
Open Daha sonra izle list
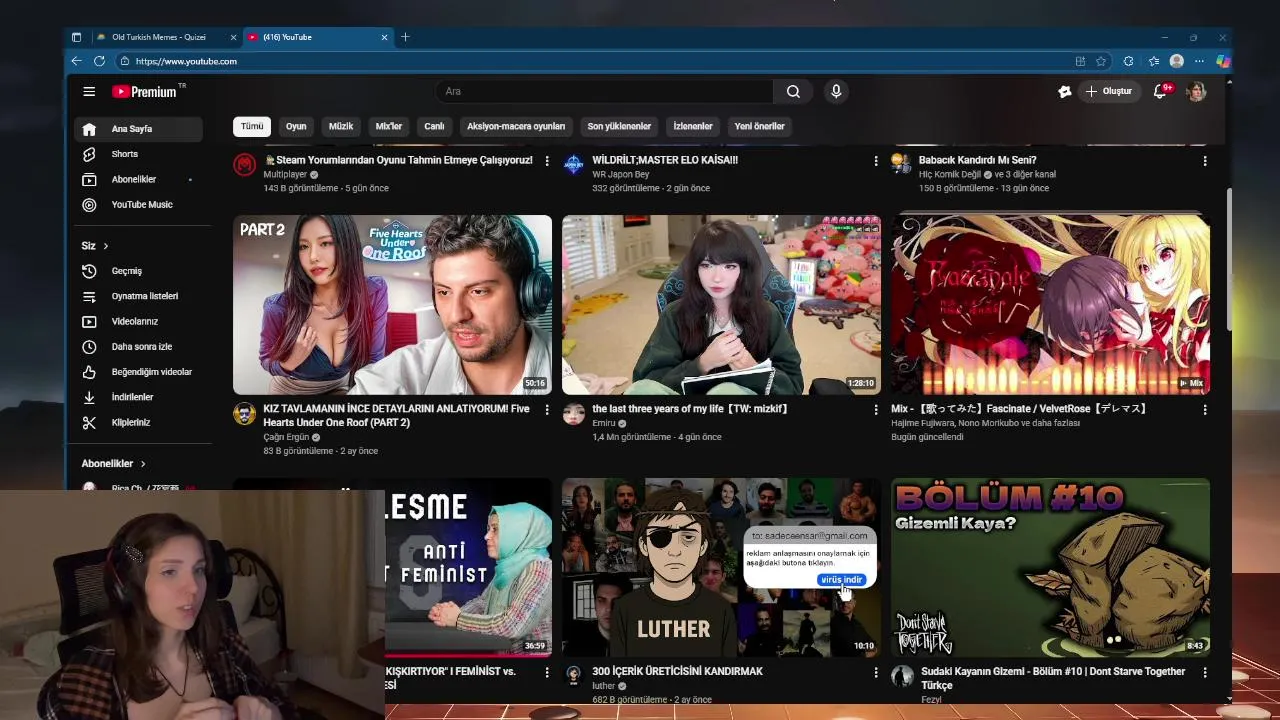(138, 346)
